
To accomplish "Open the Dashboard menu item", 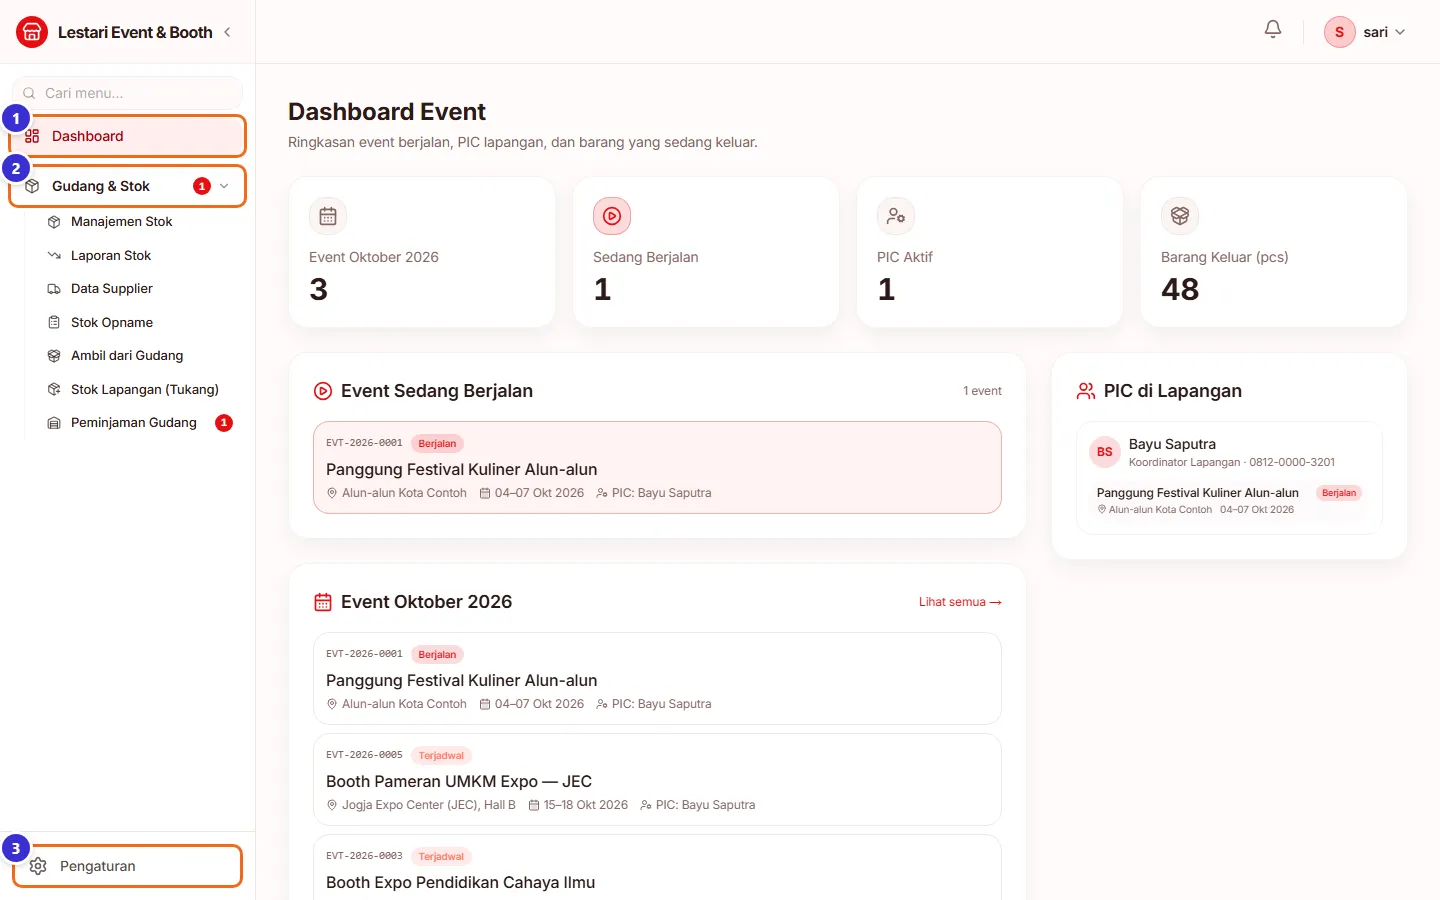I will coord(128,136).
